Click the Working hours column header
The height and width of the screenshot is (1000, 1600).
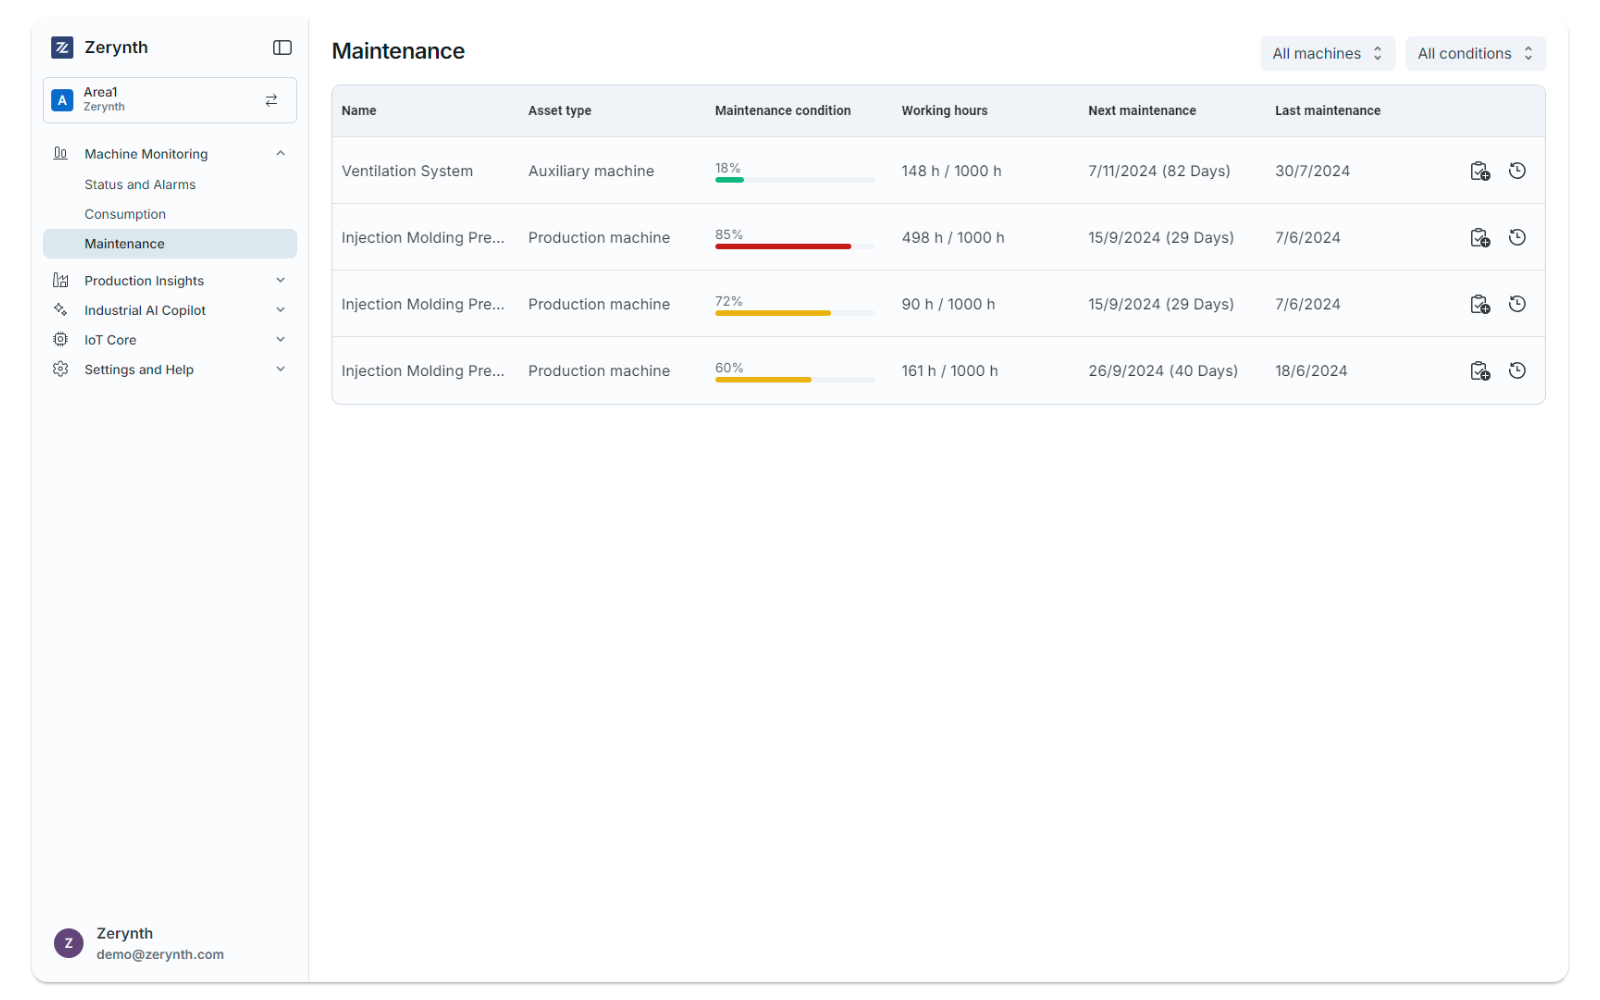coord(944,111)
